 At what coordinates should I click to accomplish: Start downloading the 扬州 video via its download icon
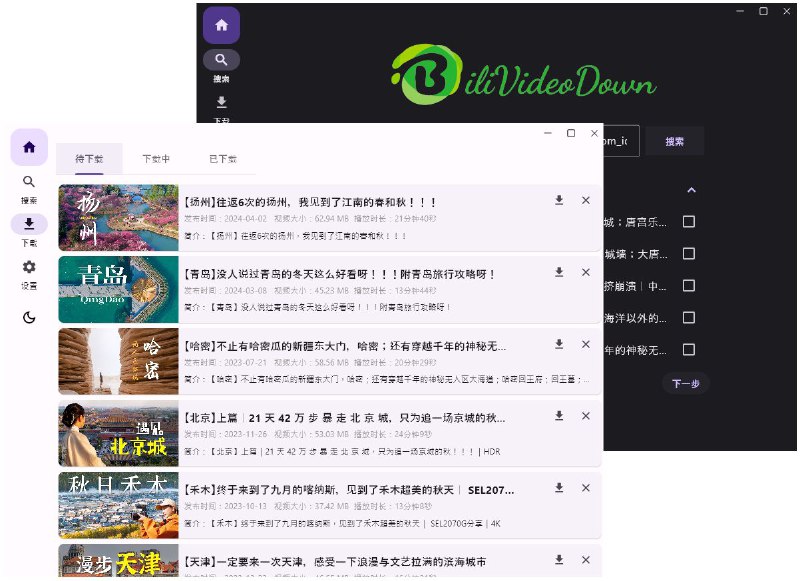(558, 200)
